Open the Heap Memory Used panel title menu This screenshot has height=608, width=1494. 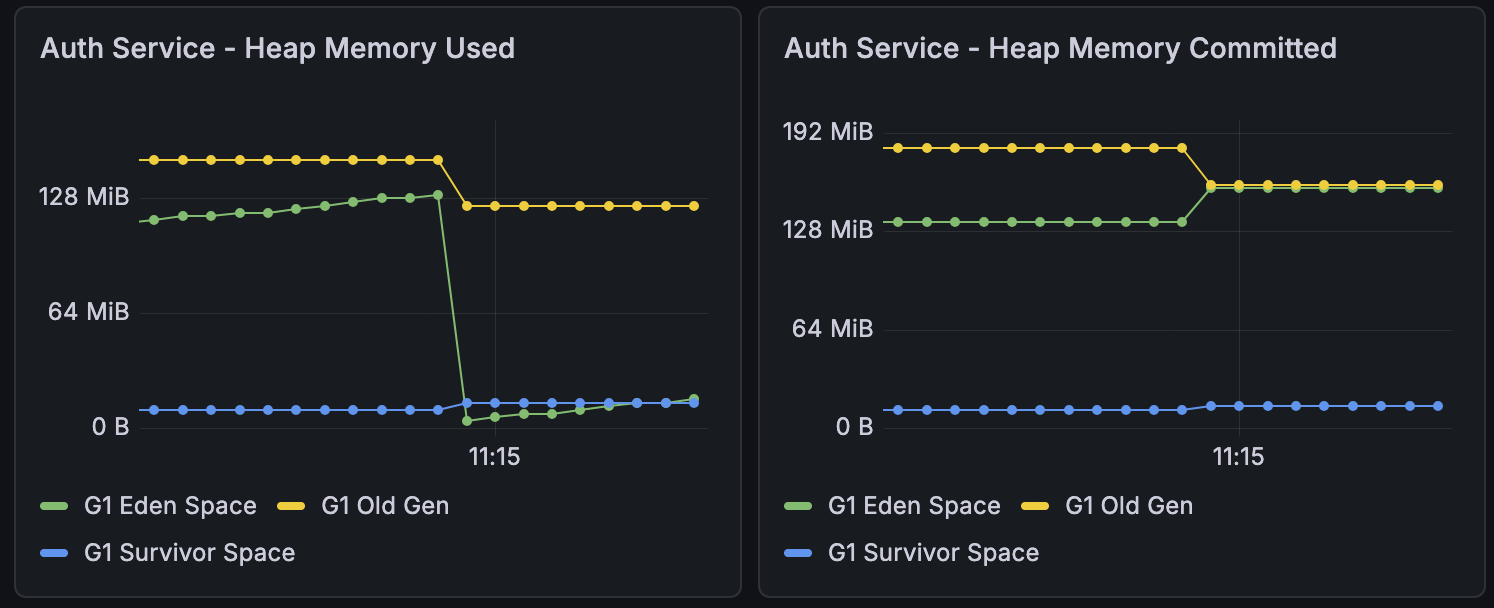point(277,48)
